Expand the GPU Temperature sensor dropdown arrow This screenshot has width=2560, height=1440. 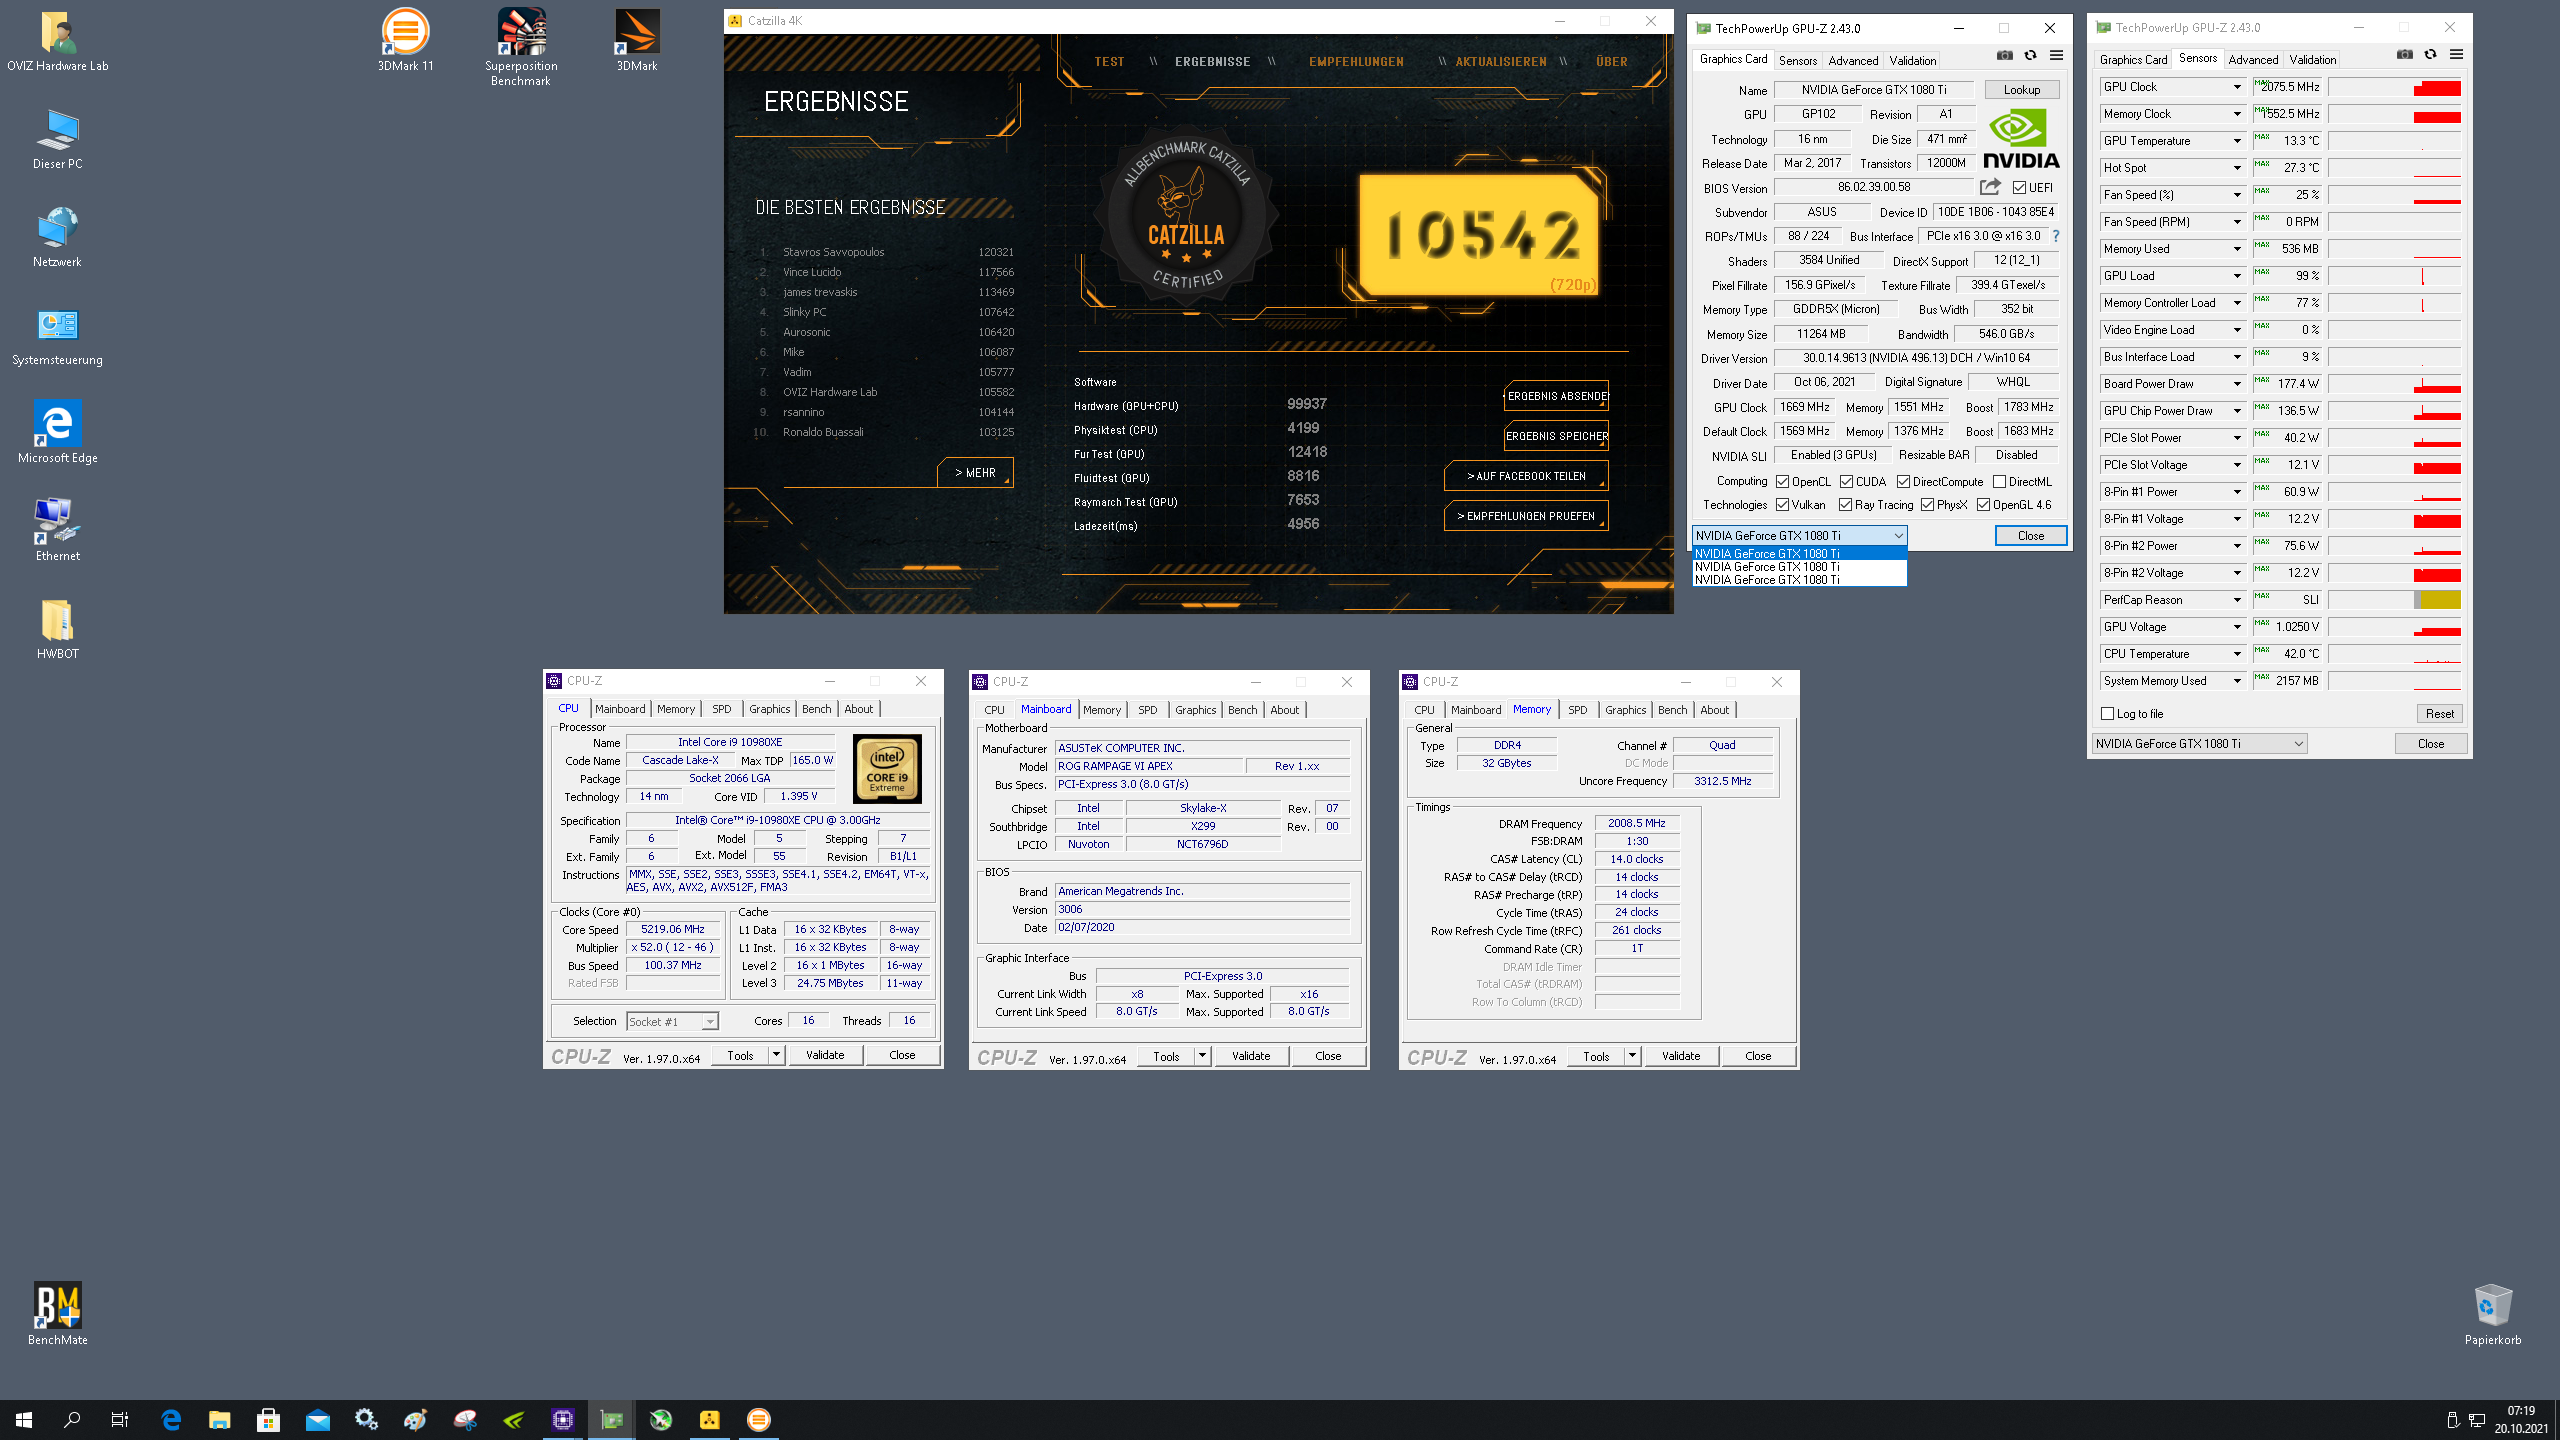pos(2237,141)
